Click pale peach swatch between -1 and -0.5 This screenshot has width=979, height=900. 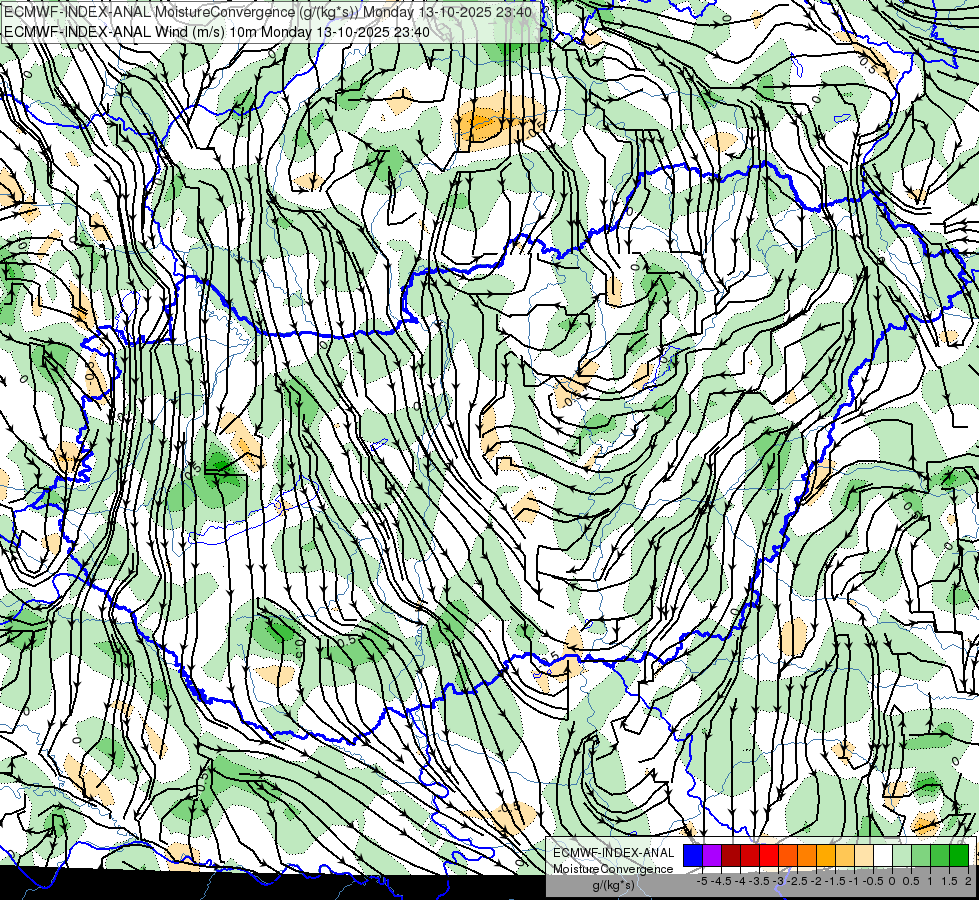pyautogui.click(x=864, y=856)
